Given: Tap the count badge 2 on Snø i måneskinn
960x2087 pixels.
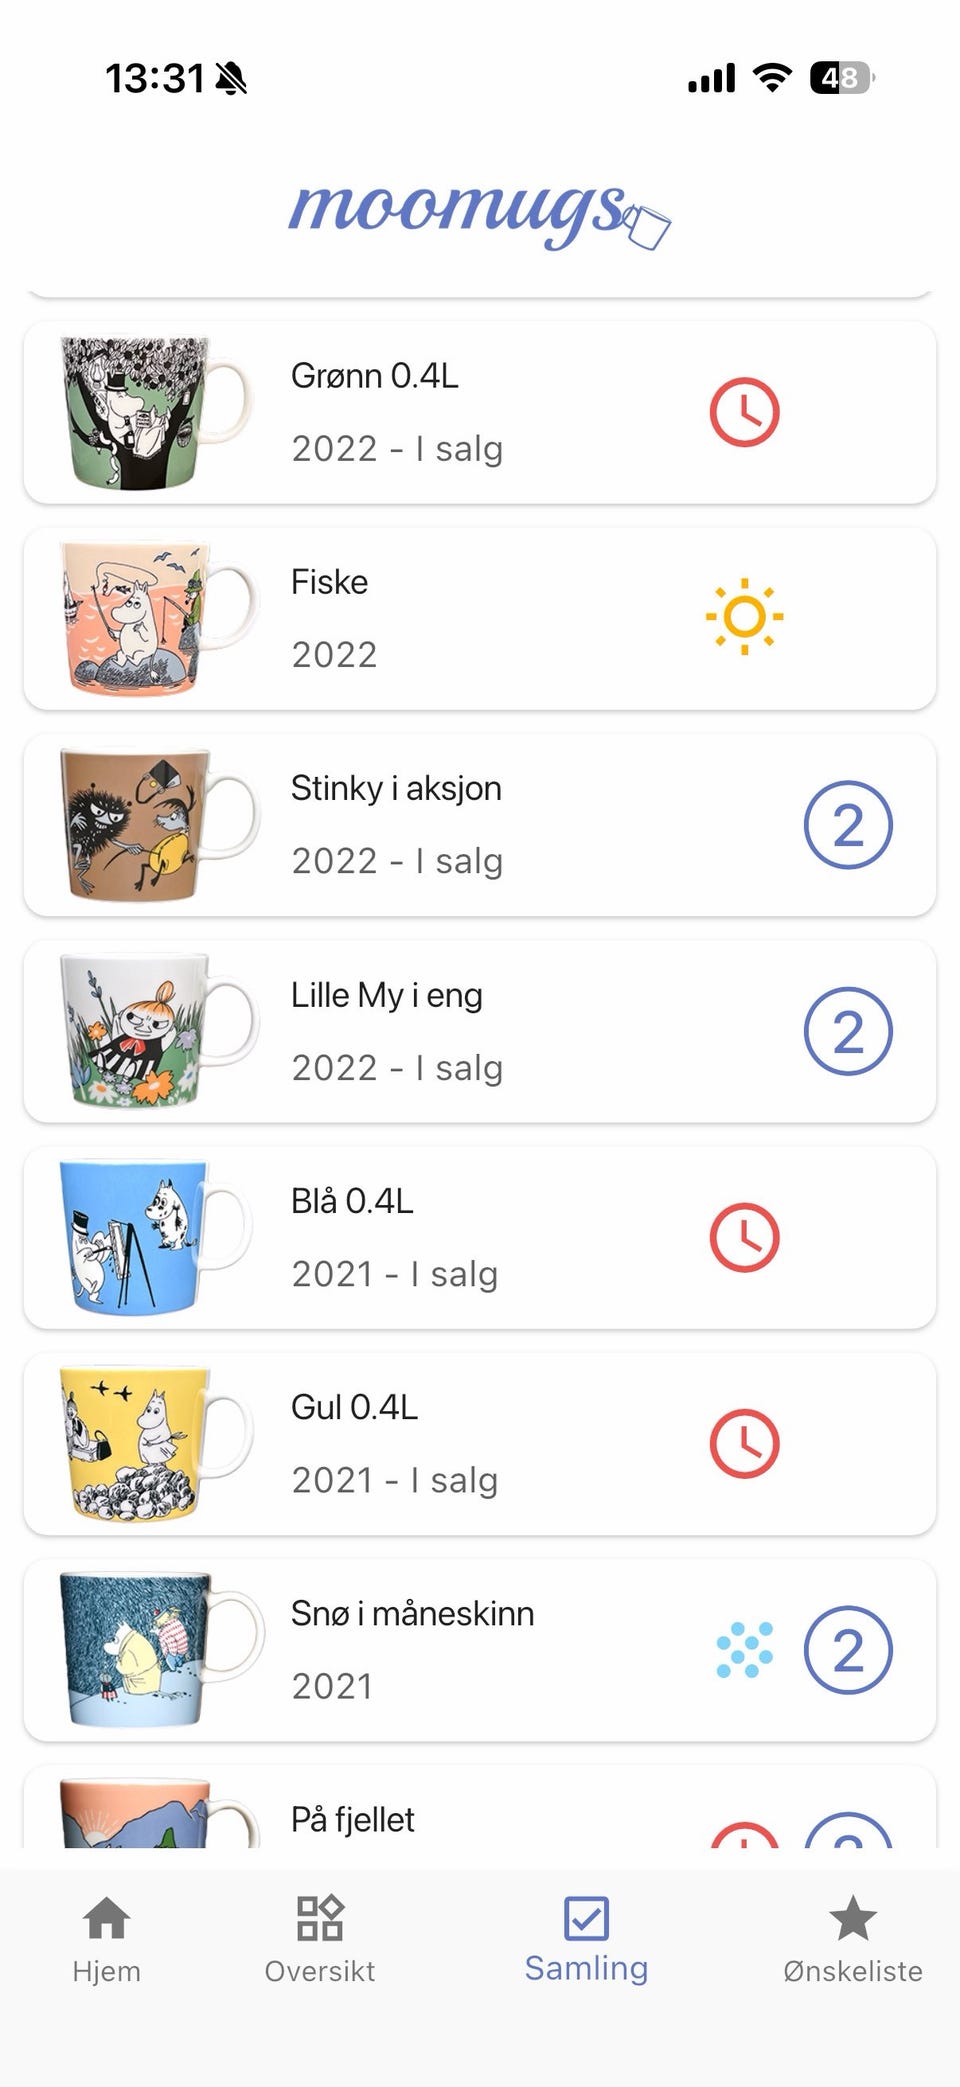Looking at the screenshot, I should click(848, 1650).
